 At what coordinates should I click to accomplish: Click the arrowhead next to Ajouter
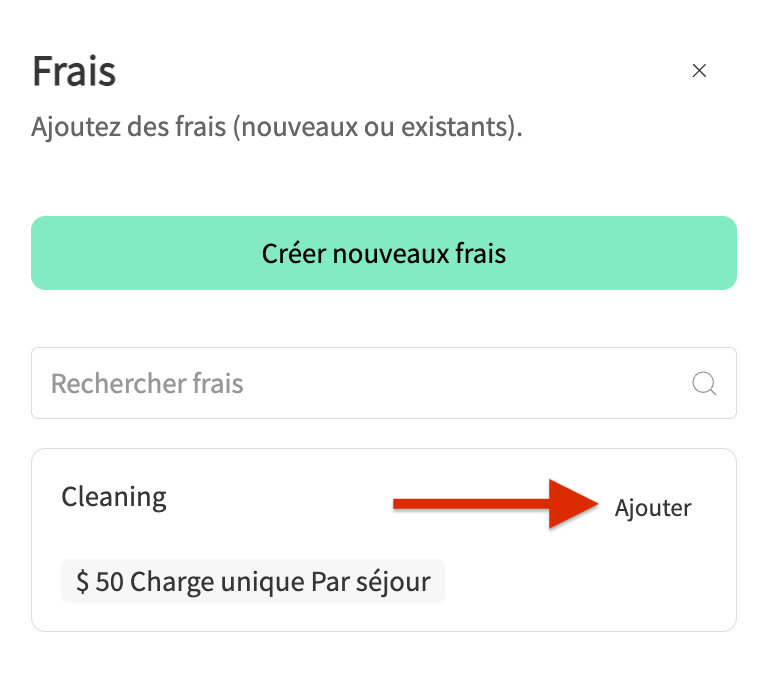coord(573,504)
